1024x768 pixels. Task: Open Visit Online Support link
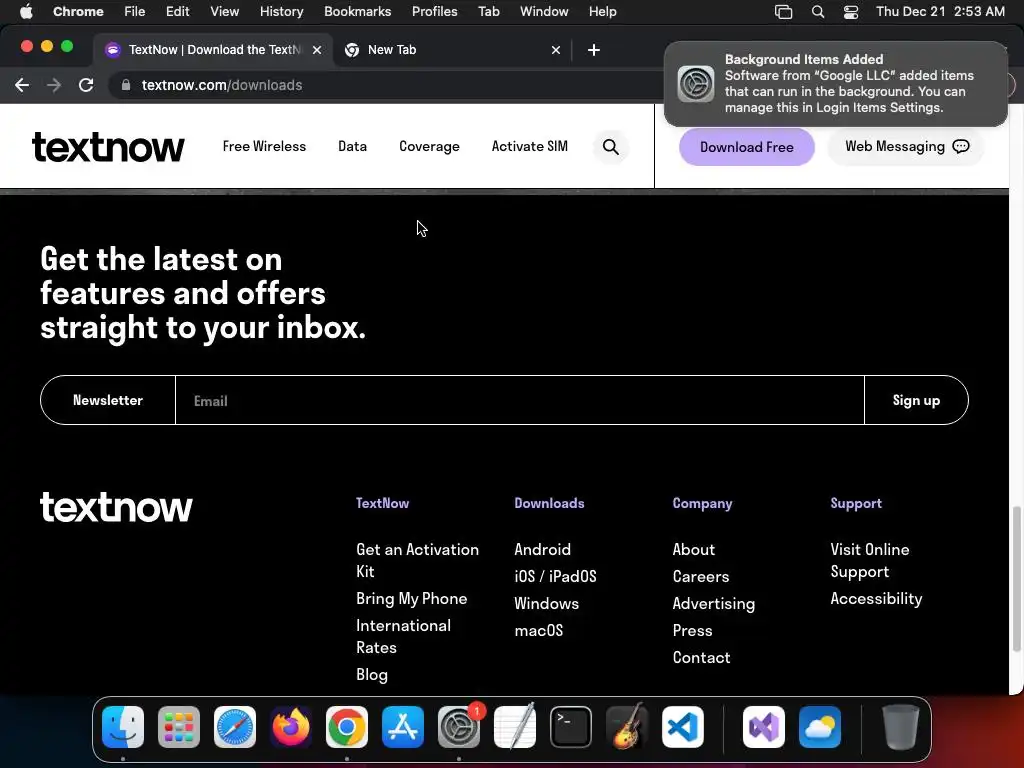[869, 560]
